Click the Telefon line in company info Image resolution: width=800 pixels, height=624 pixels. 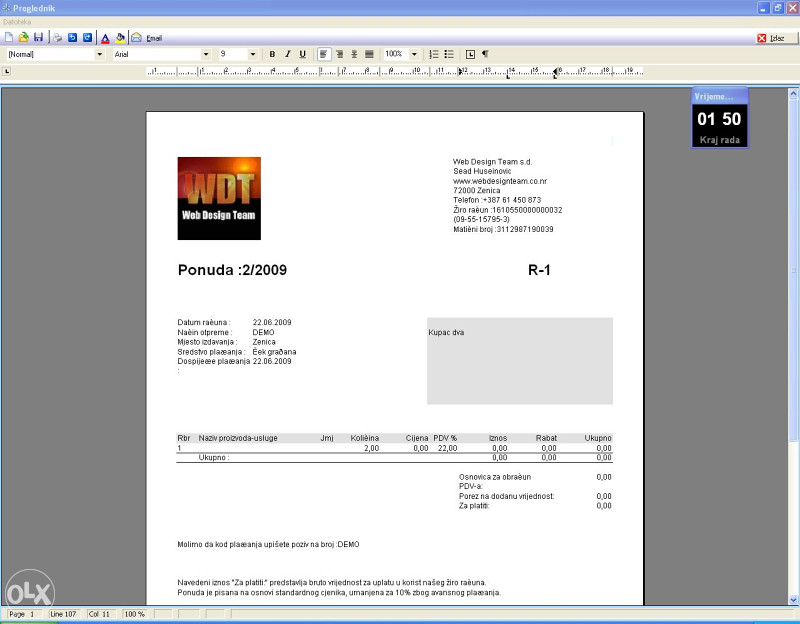point(497,200)
